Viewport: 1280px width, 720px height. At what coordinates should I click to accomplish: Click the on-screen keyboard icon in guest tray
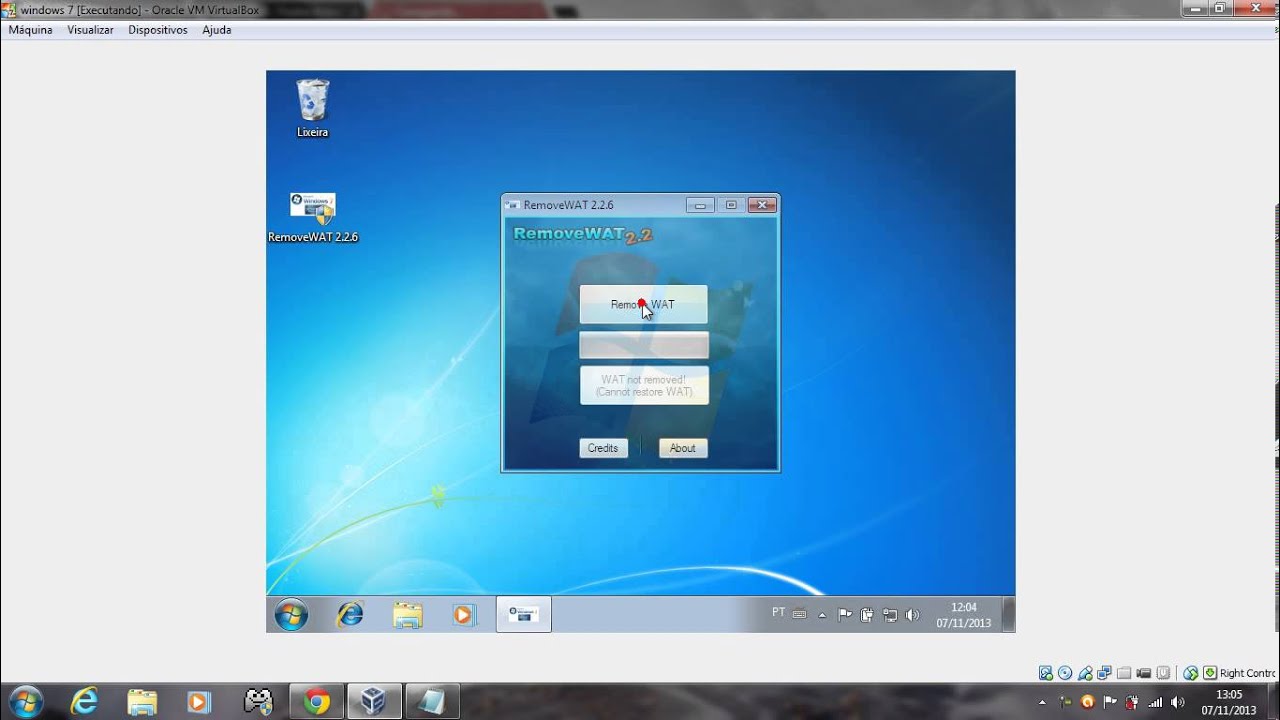point(799,614)
